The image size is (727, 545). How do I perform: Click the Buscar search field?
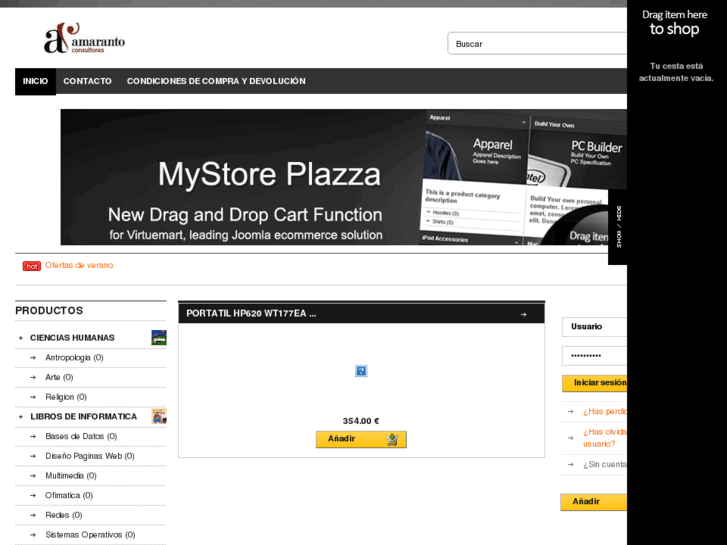[537, 44]
